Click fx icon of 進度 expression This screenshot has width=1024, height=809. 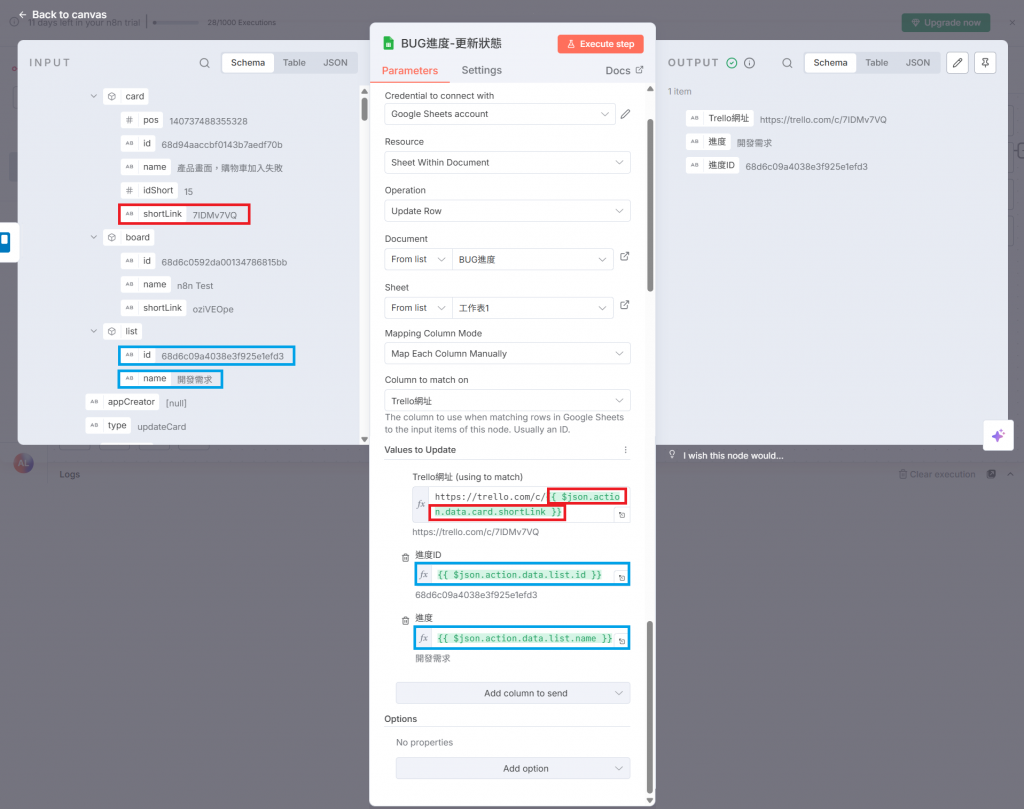coord(424,638)
